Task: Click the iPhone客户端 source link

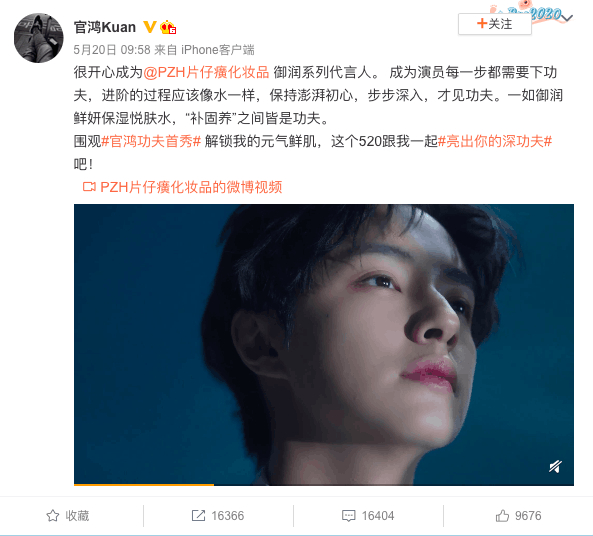Action: tap(217, 50)
